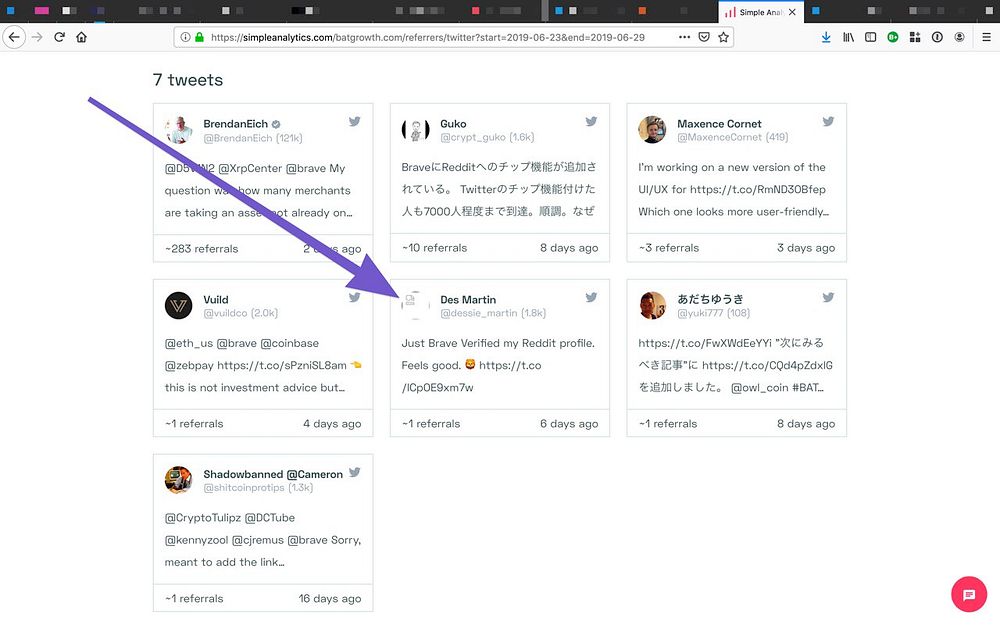Image resolution: width=1000 pixels, height=625 pixels.
Task: Open the Maxence Cornet name link
Action: 719,124
